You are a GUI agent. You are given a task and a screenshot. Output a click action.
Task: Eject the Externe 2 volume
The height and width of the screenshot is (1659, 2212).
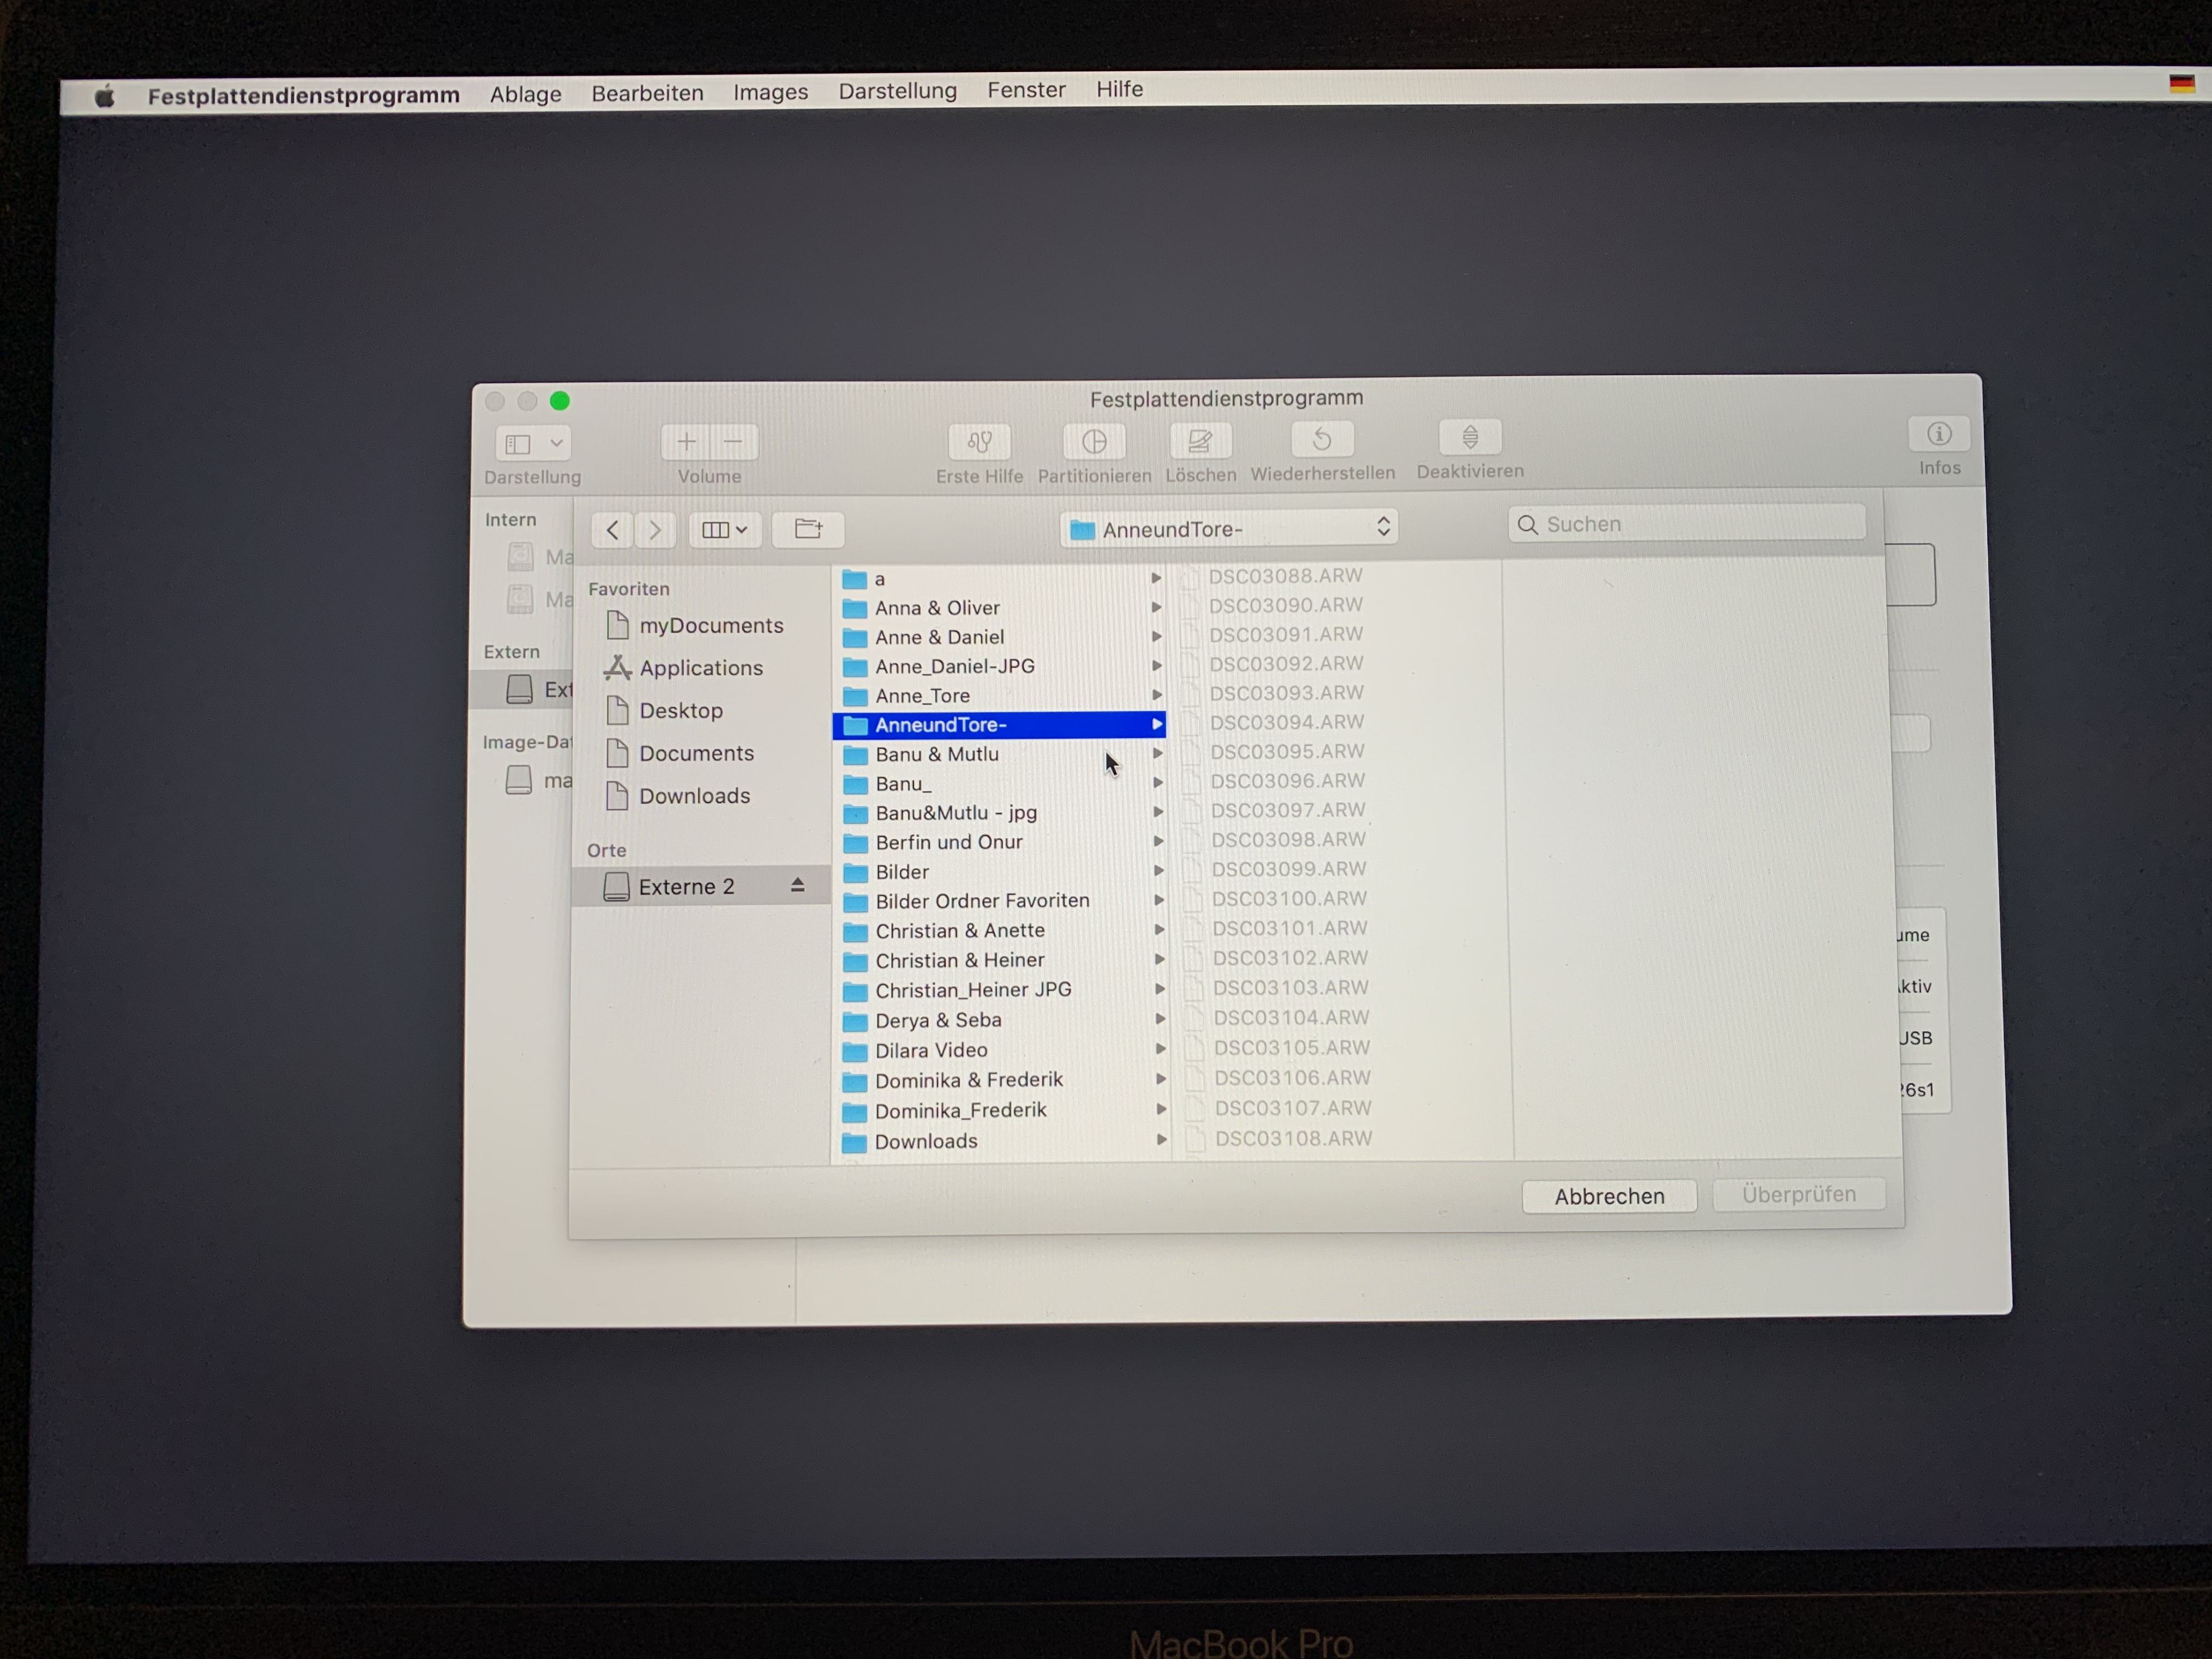click(797, 885)
